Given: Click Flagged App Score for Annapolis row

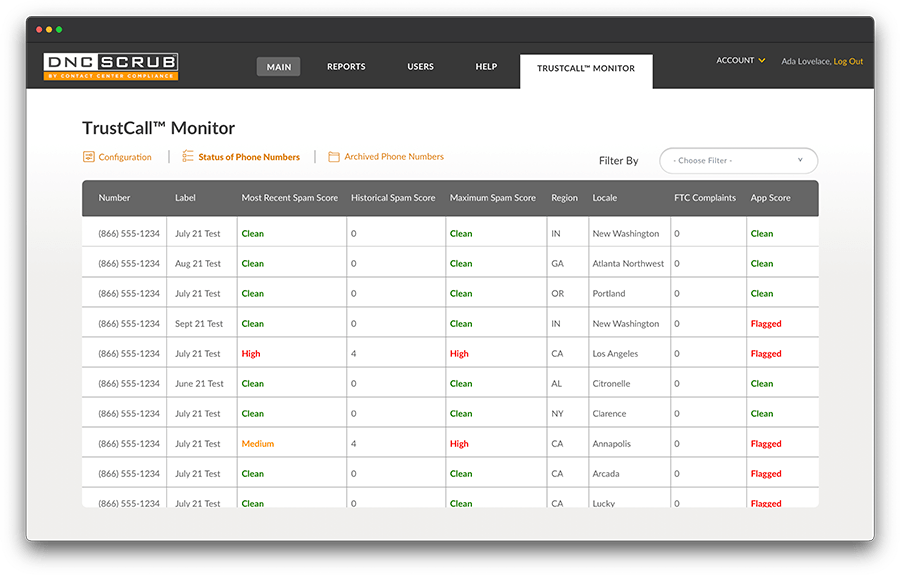Looking at the screenshot, I should (766, 444).
